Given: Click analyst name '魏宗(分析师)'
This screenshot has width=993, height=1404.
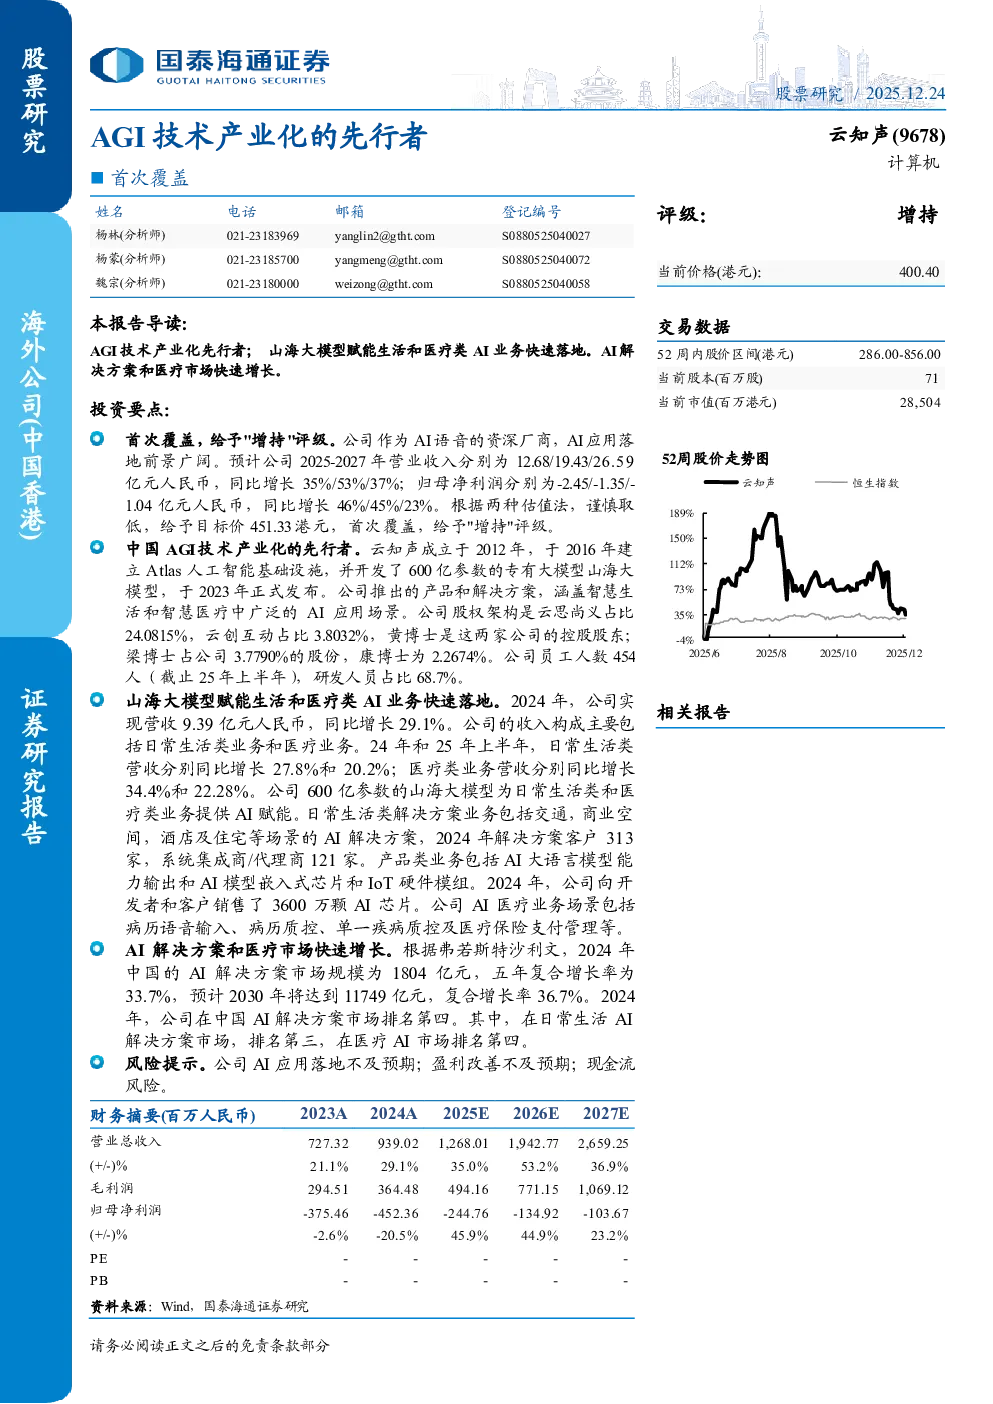Looking at the screenshot, I should [x=130, y=283].
